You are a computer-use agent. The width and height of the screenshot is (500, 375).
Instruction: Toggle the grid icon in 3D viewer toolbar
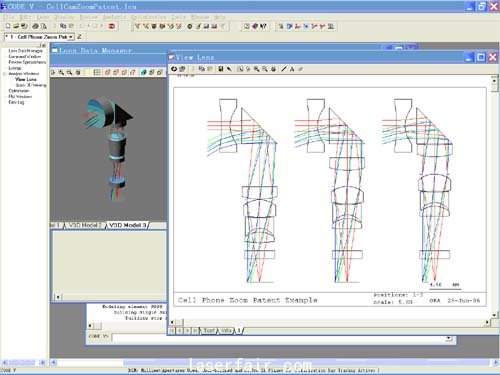(97, 72)
